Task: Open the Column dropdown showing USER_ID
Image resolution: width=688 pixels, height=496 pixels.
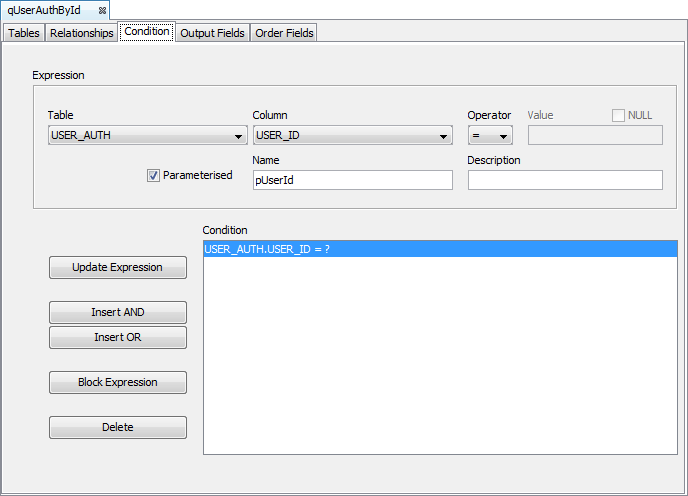Action: (x=352, y=136)
